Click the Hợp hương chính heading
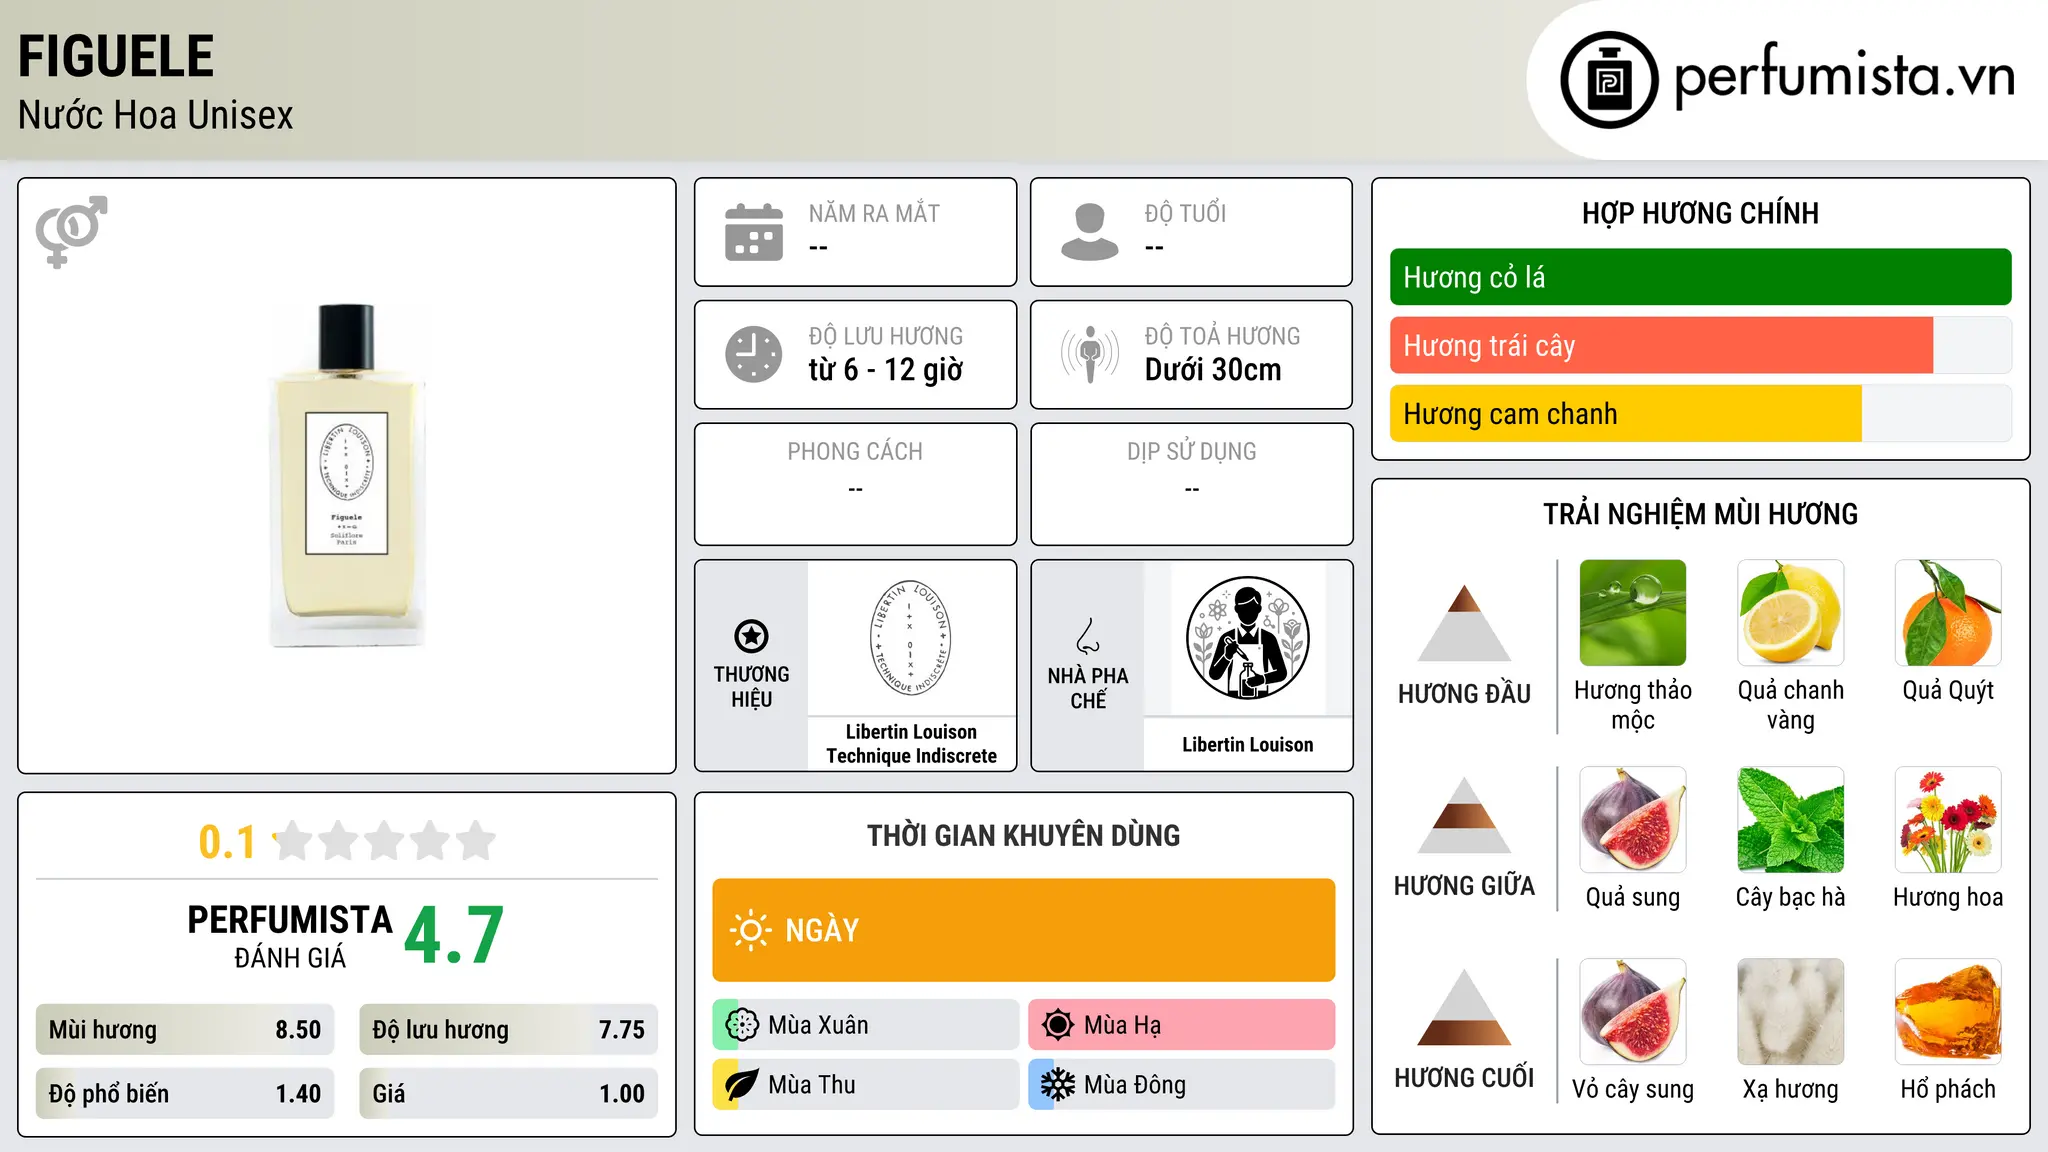Image resolution: width=2048 pixels, height=1152 pixels. (x=1700, y=213)
